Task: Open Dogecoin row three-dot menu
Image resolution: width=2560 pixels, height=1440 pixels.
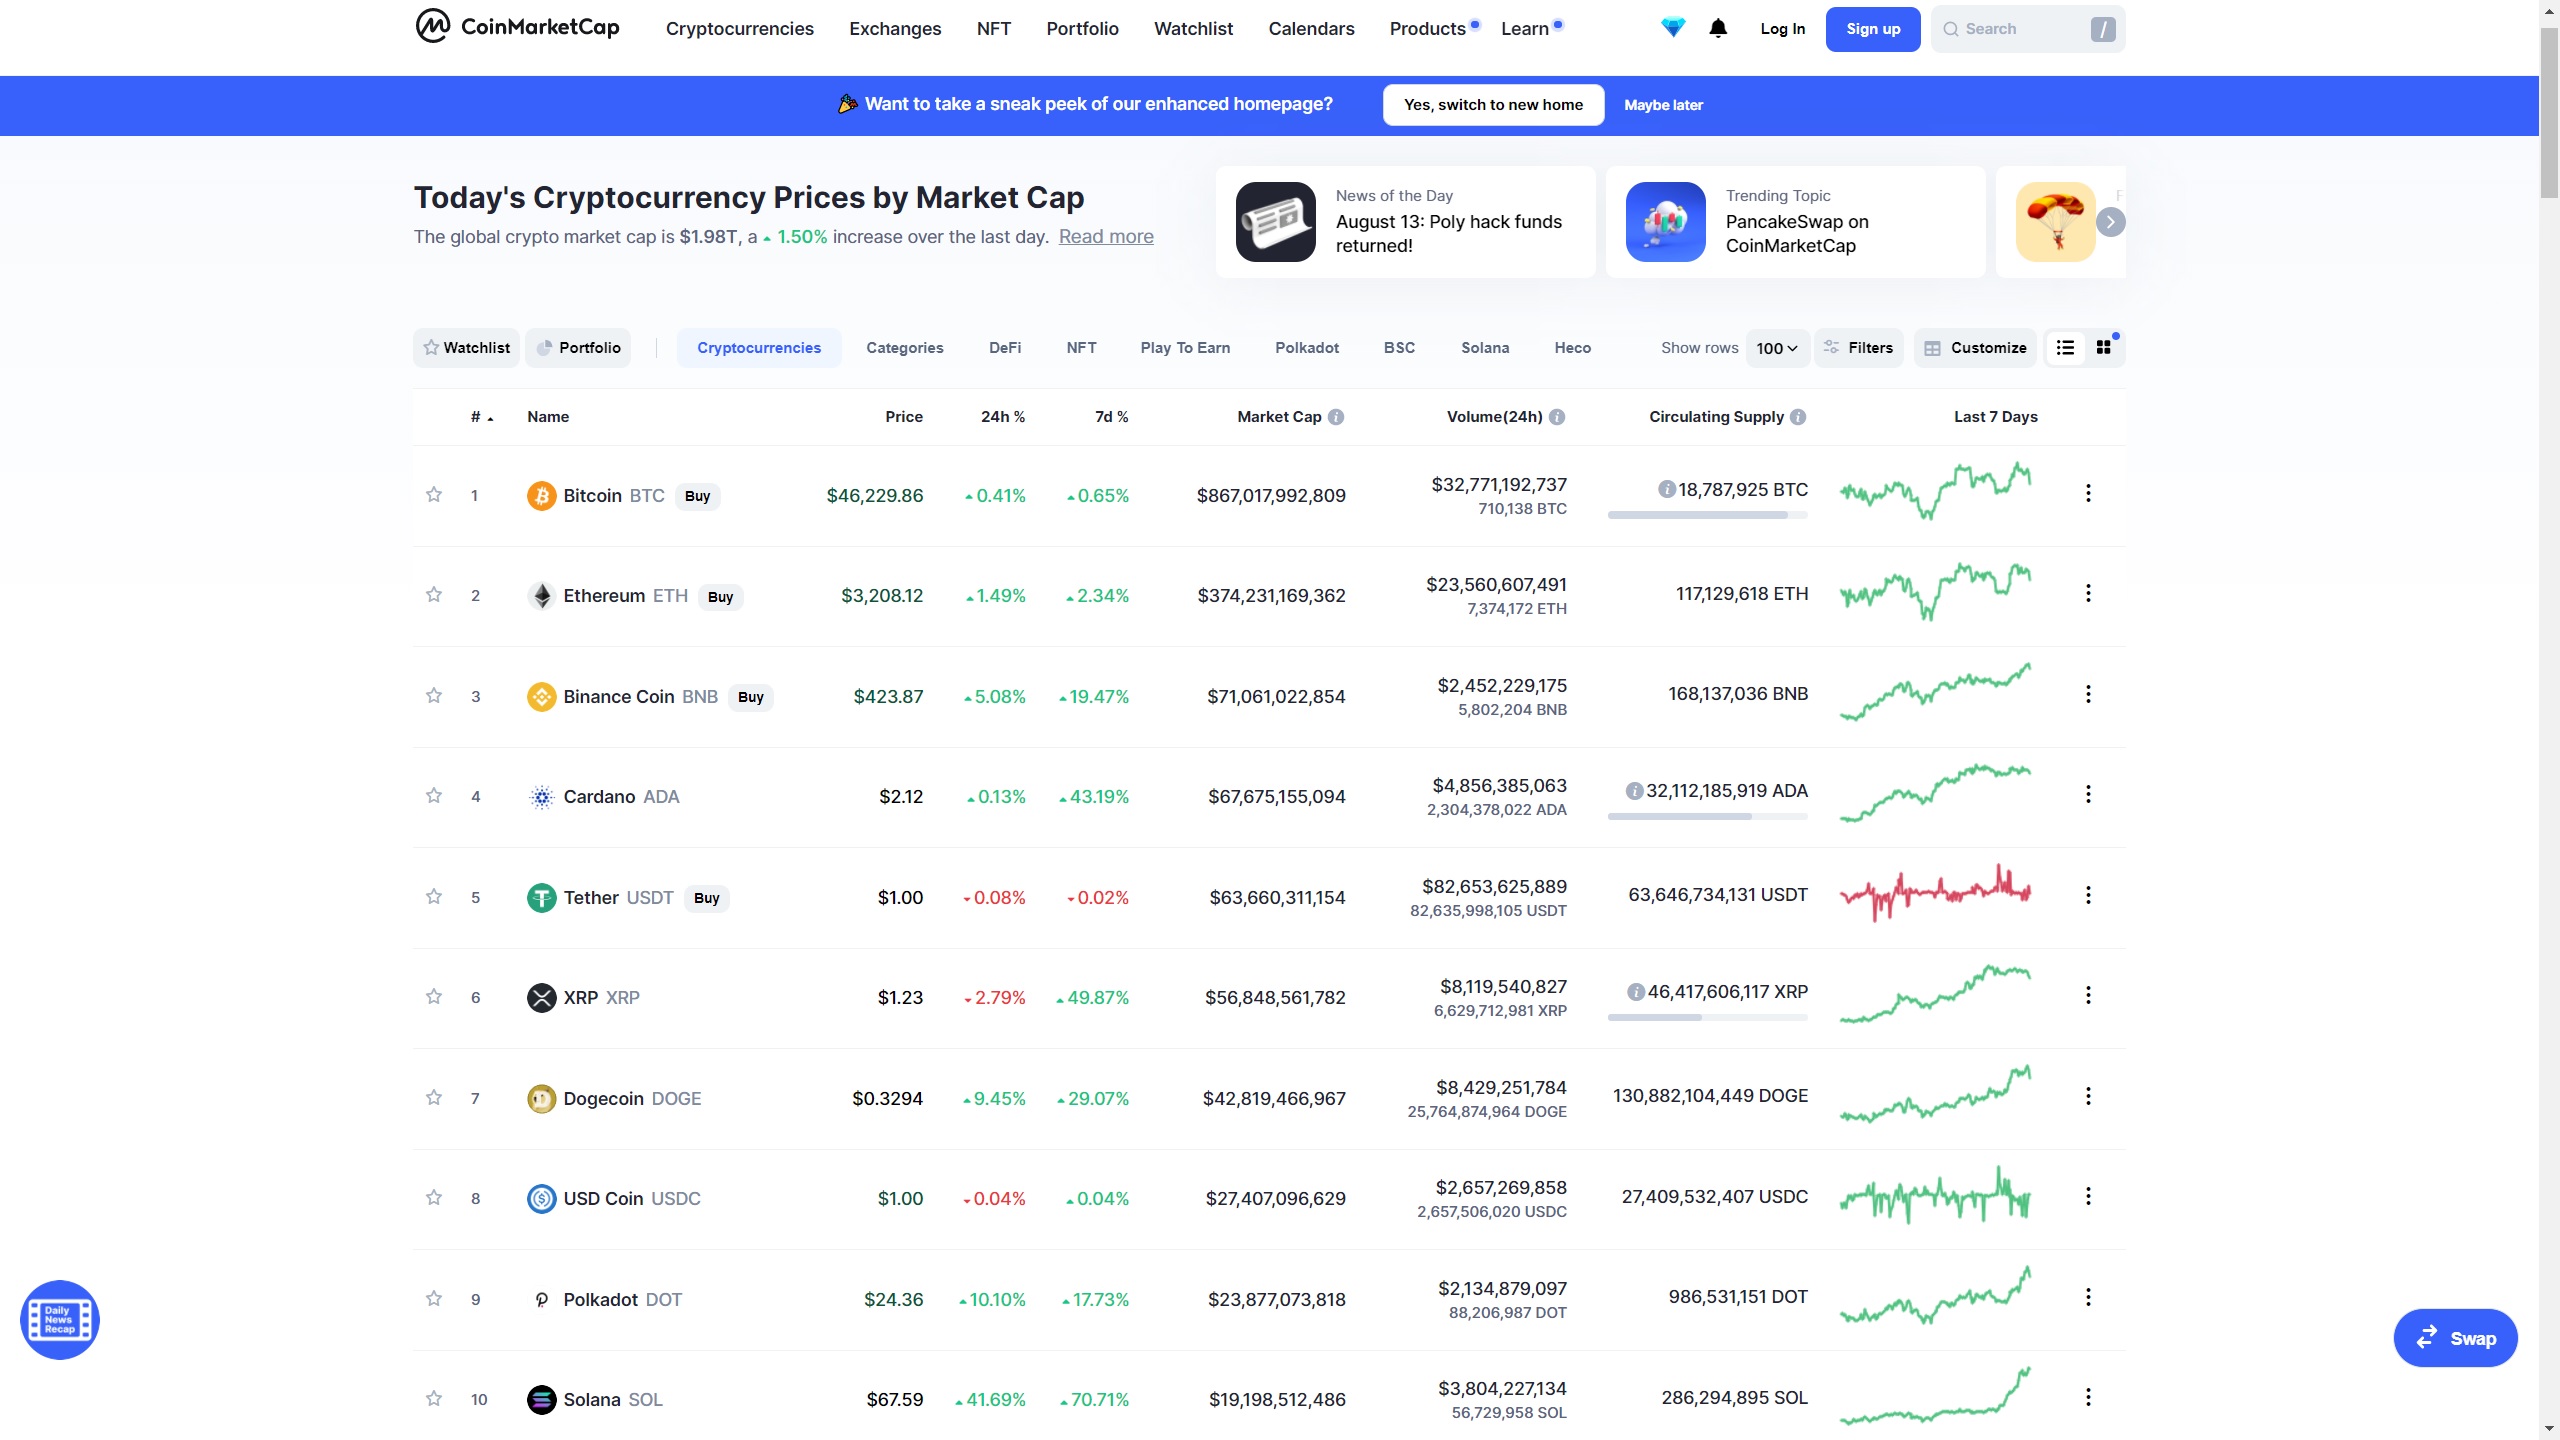Action: pyautogui.click(x=2088, y=1096)
